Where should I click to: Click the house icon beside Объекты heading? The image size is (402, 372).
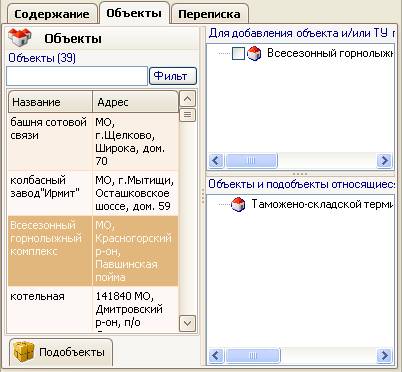point(20,38)
